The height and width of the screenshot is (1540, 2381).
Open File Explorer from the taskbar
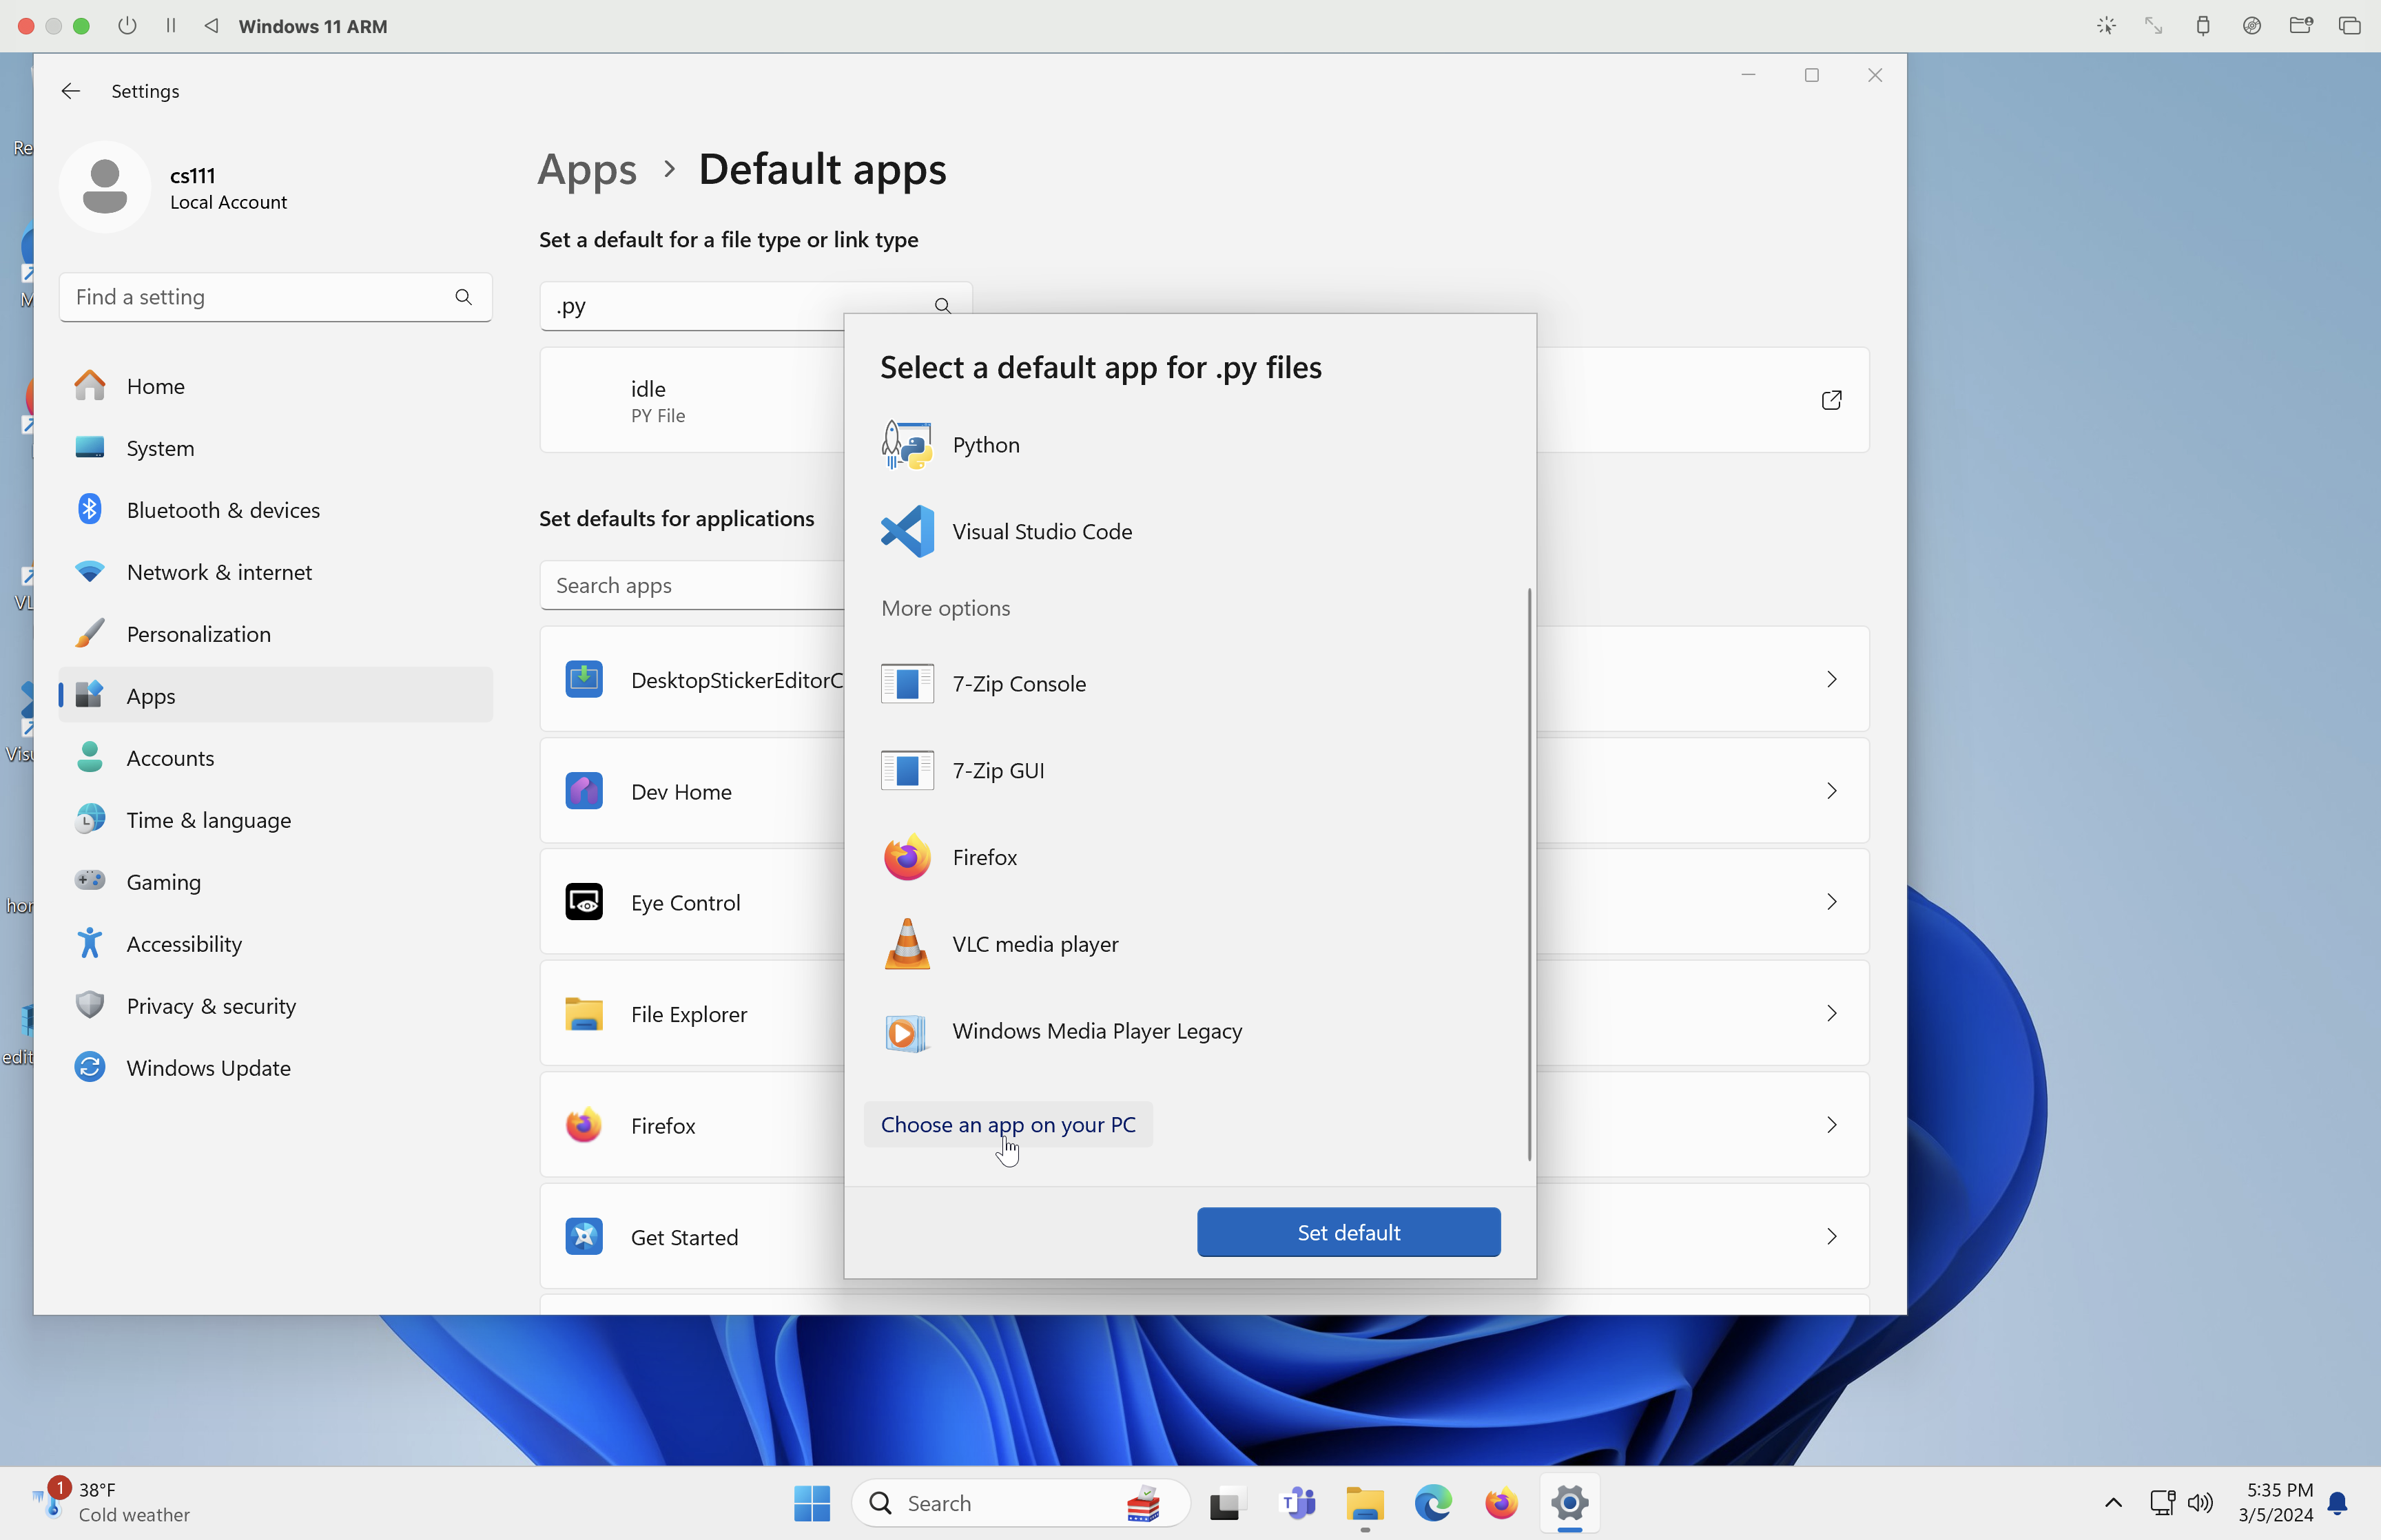click(1365, 1503)
